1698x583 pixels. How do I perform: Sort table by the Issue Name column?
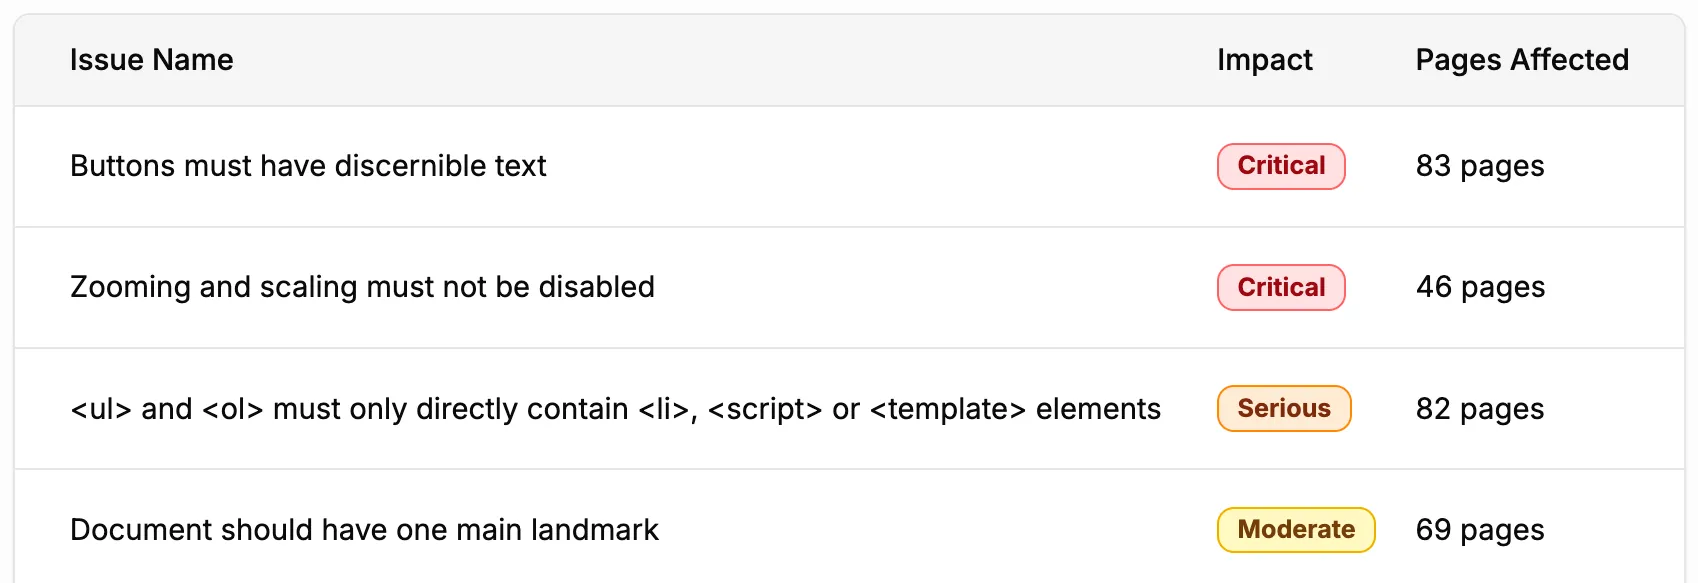click(151, 60)
